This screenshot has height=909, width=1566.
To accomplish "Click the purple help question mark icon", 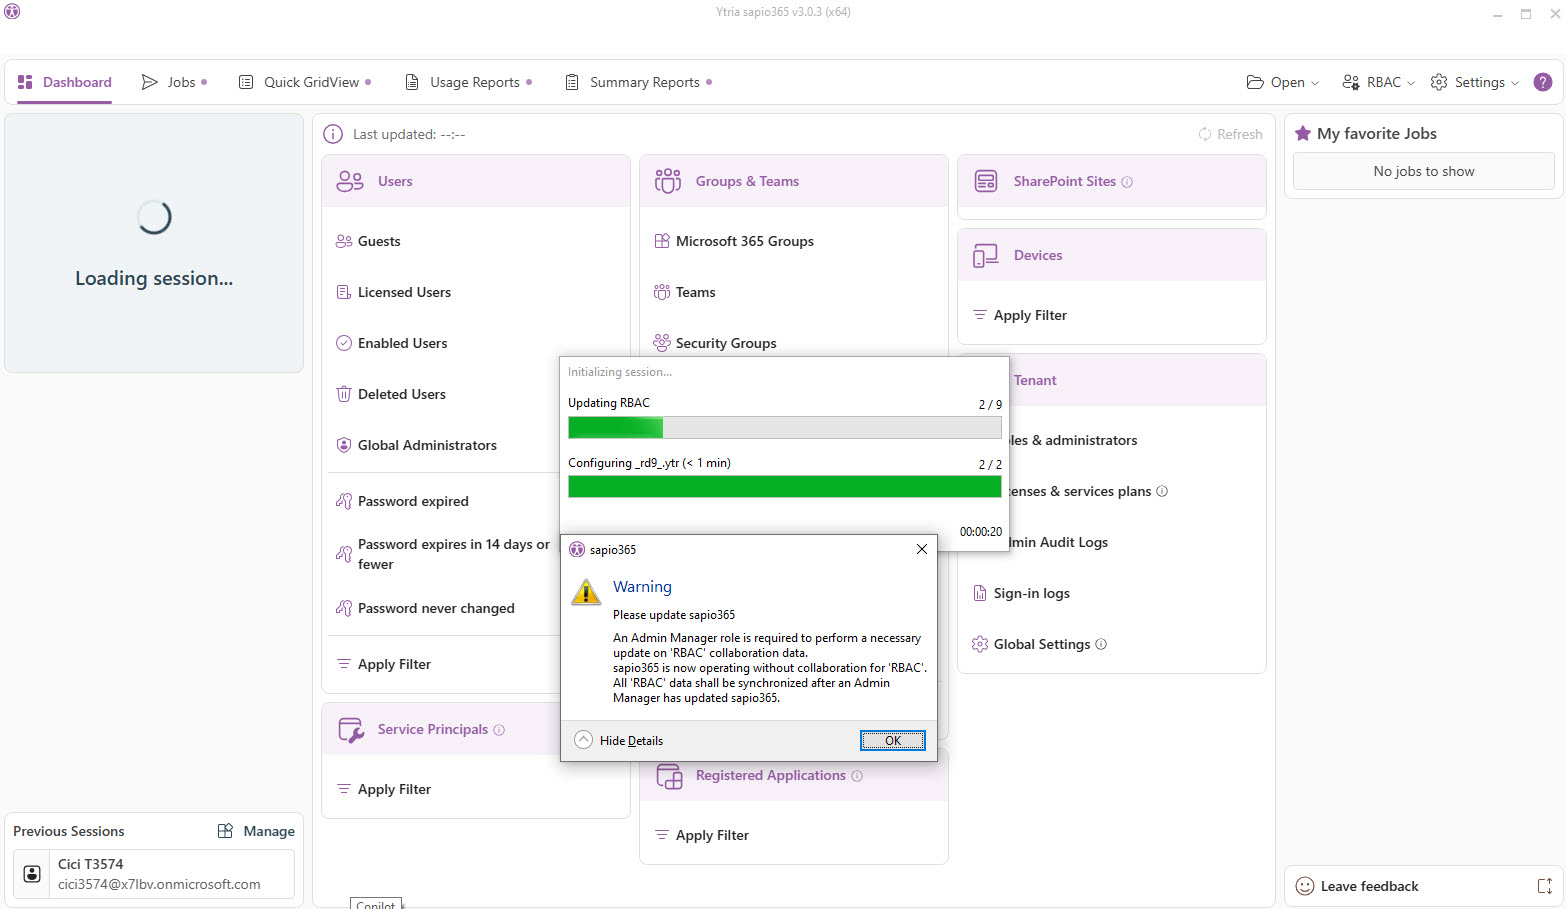I will (1542, 82).
